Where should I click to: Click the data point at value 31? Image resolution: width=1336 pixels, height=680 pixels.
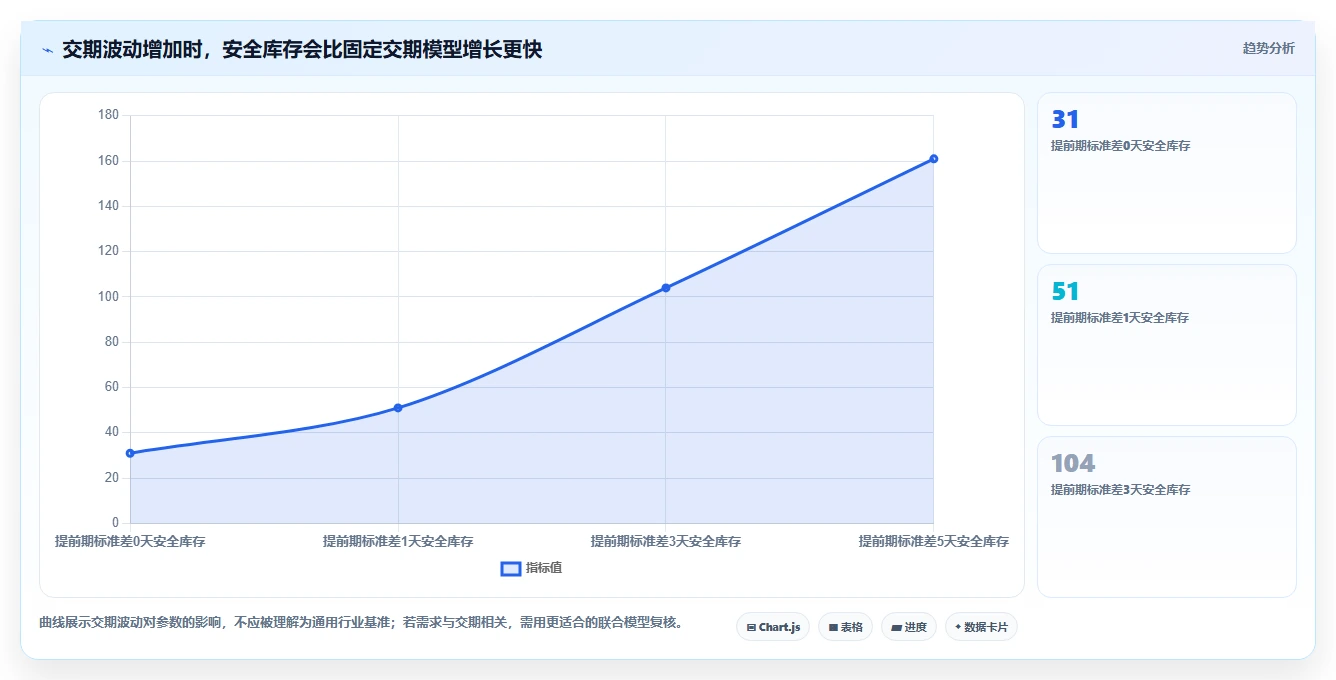[x=130, y=453]
